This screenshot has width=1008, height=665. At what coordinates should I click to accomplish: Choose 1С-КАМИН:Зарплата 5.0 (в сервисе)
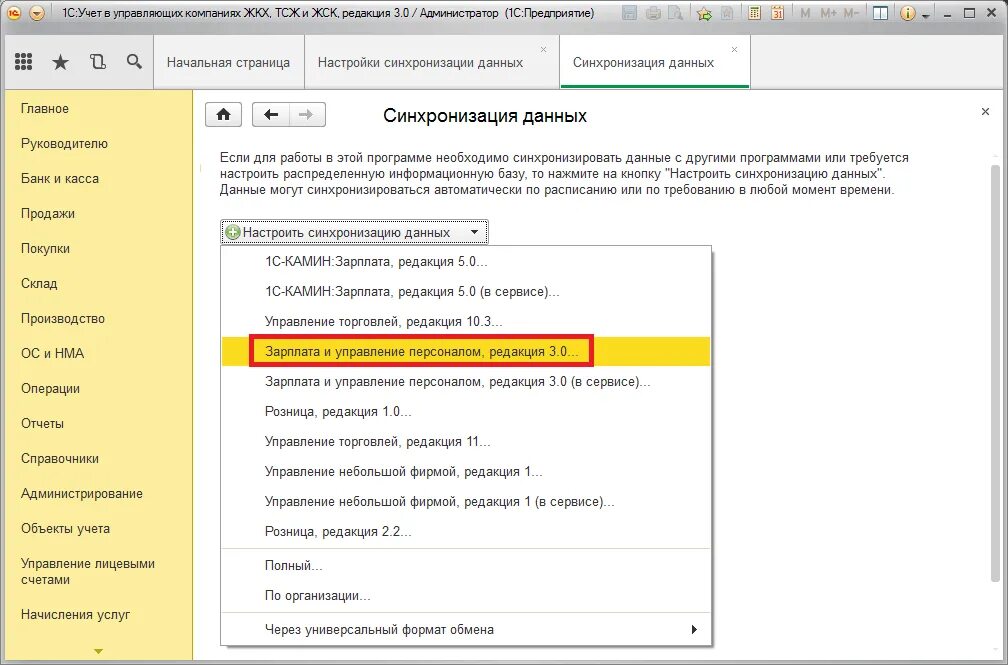(466, 291)
